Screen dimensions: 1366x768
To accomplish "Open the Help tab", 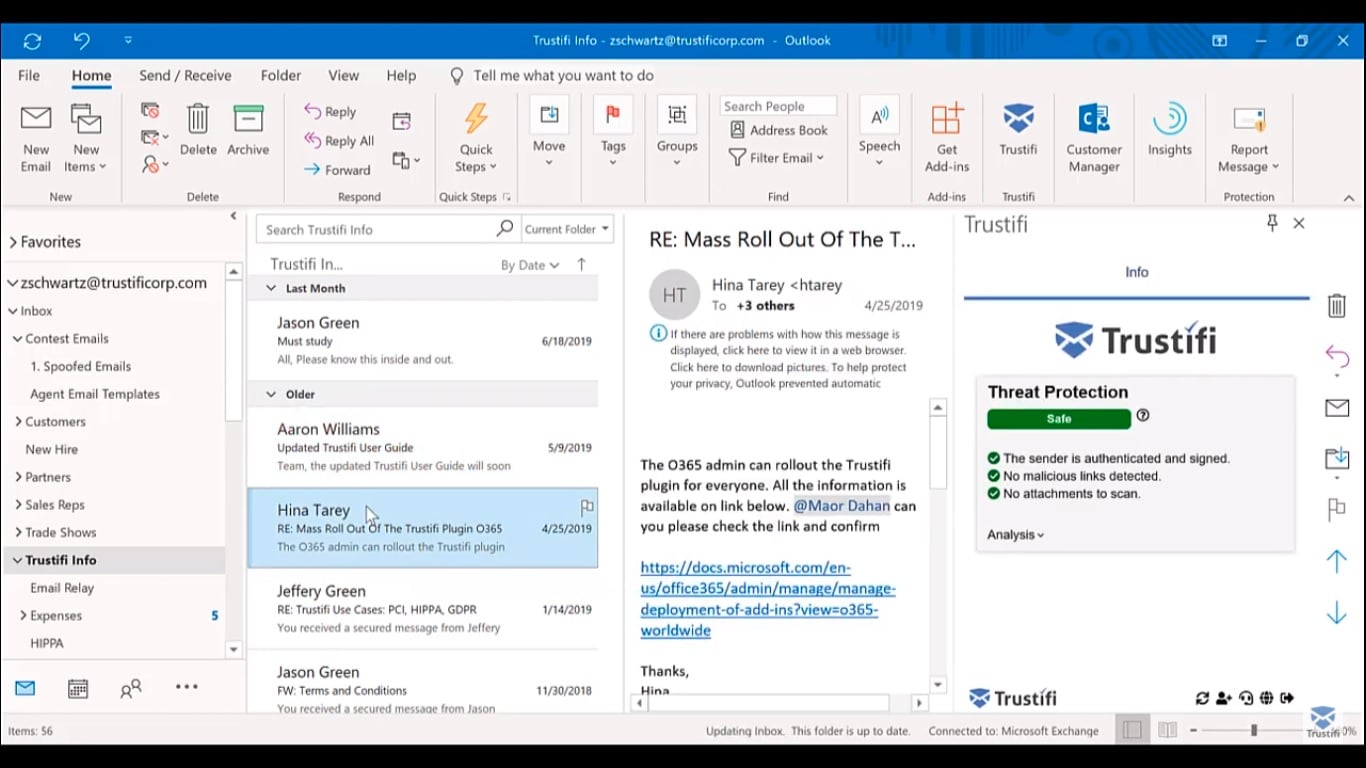I will pyautogui.click(x=401, y=76).
